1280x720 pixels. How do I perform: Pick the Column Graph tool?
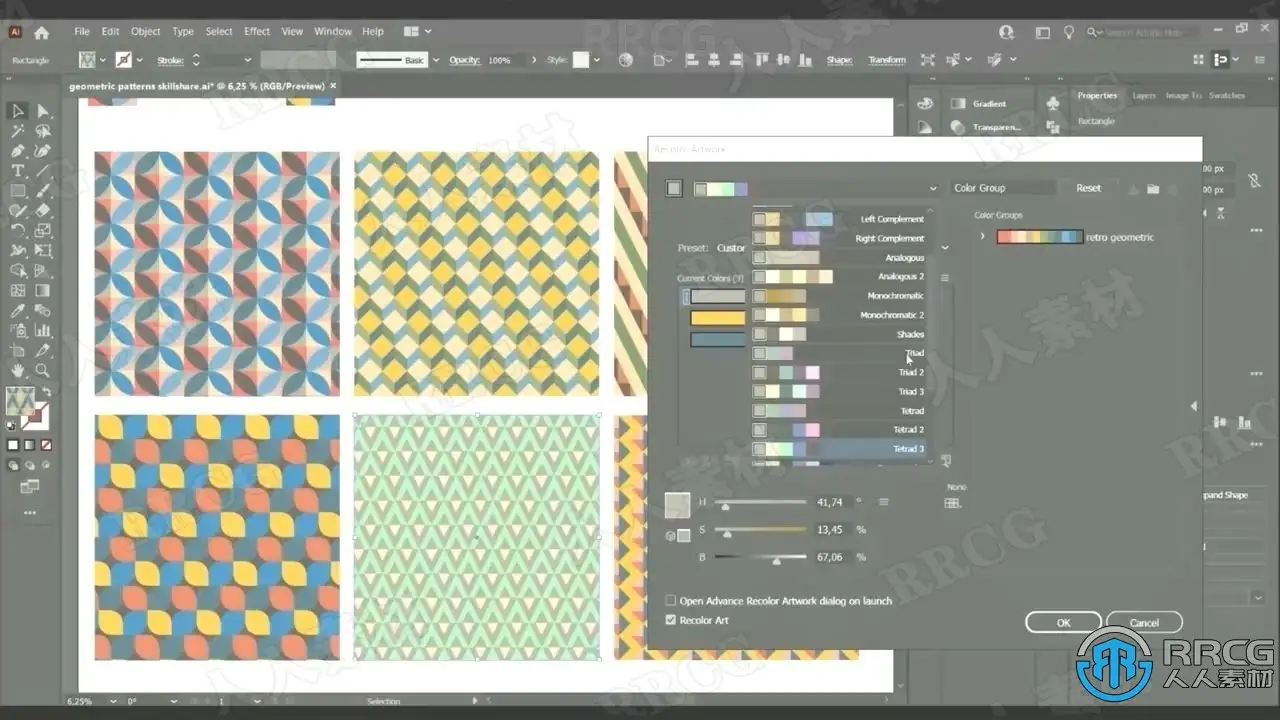pos(43,331)
